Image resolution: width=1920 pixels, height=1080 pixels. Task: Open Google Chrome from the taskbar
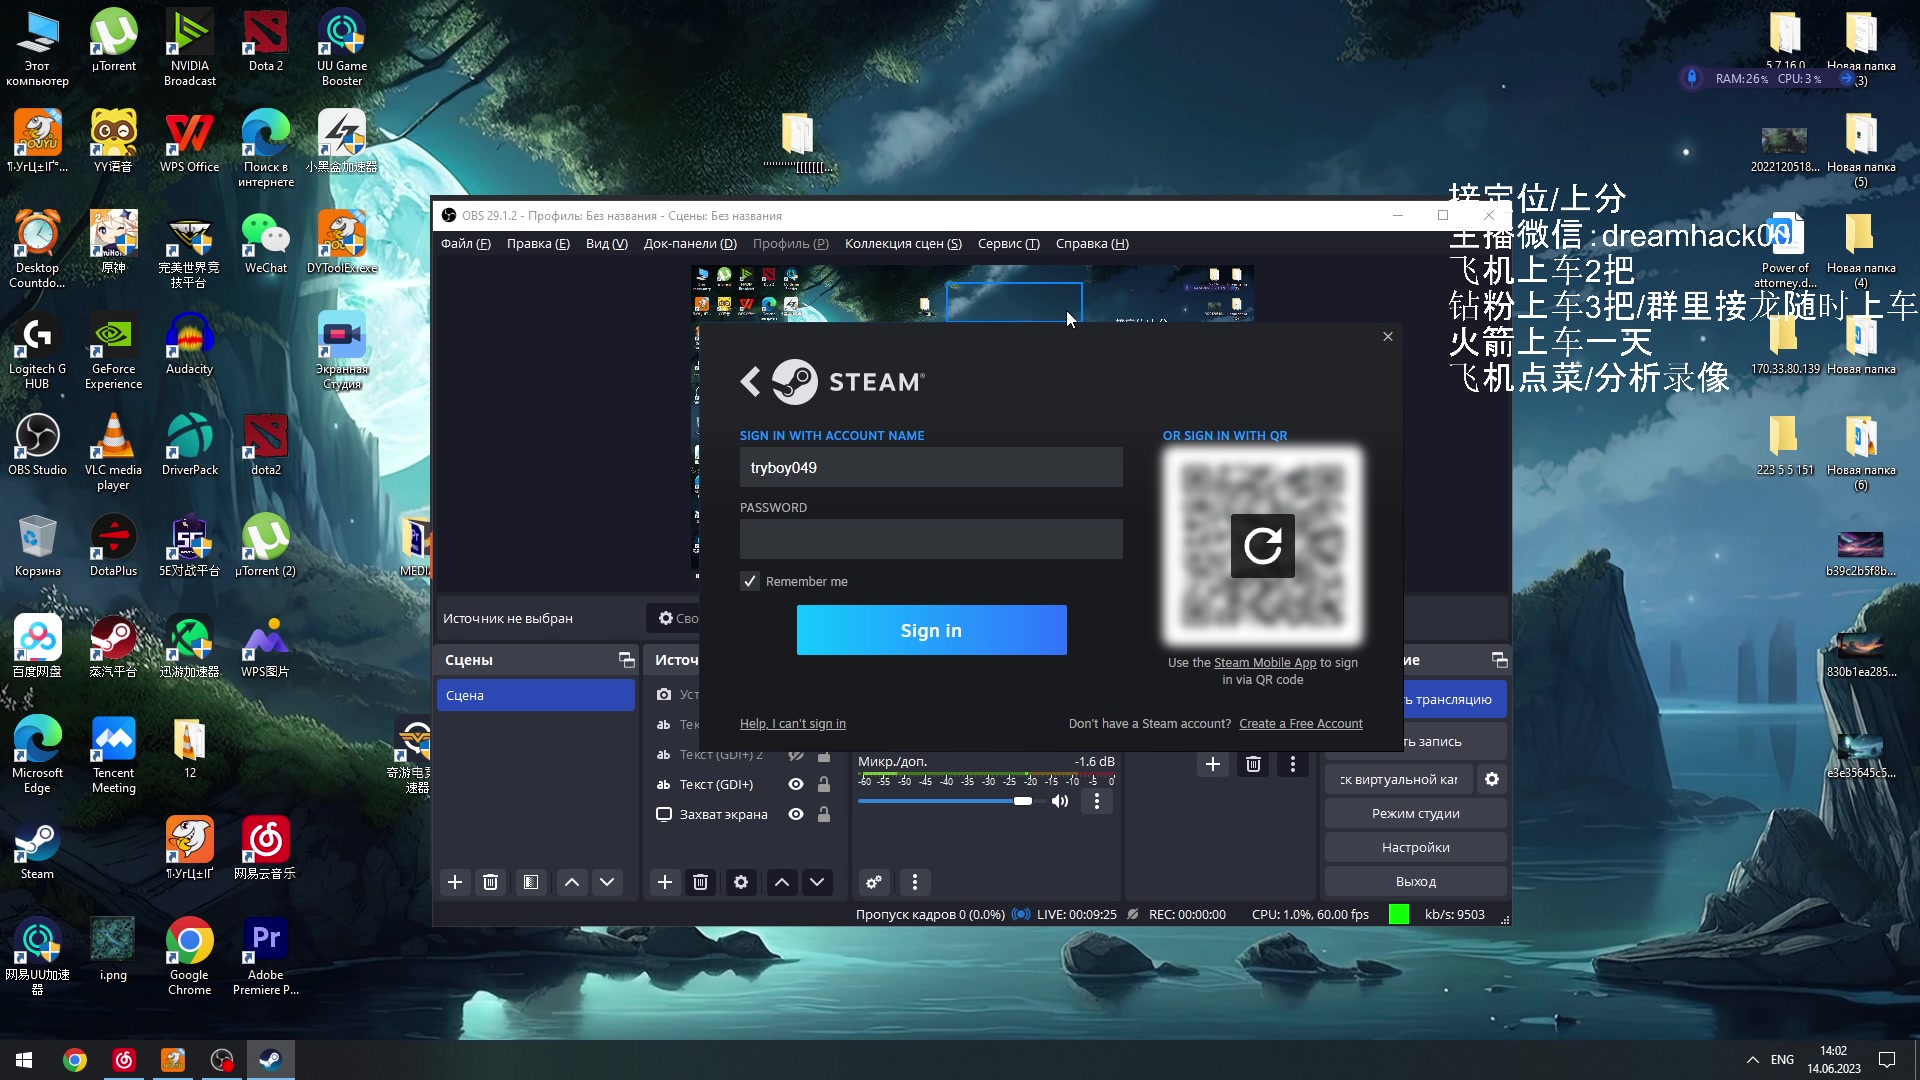tap(75, 1060)
